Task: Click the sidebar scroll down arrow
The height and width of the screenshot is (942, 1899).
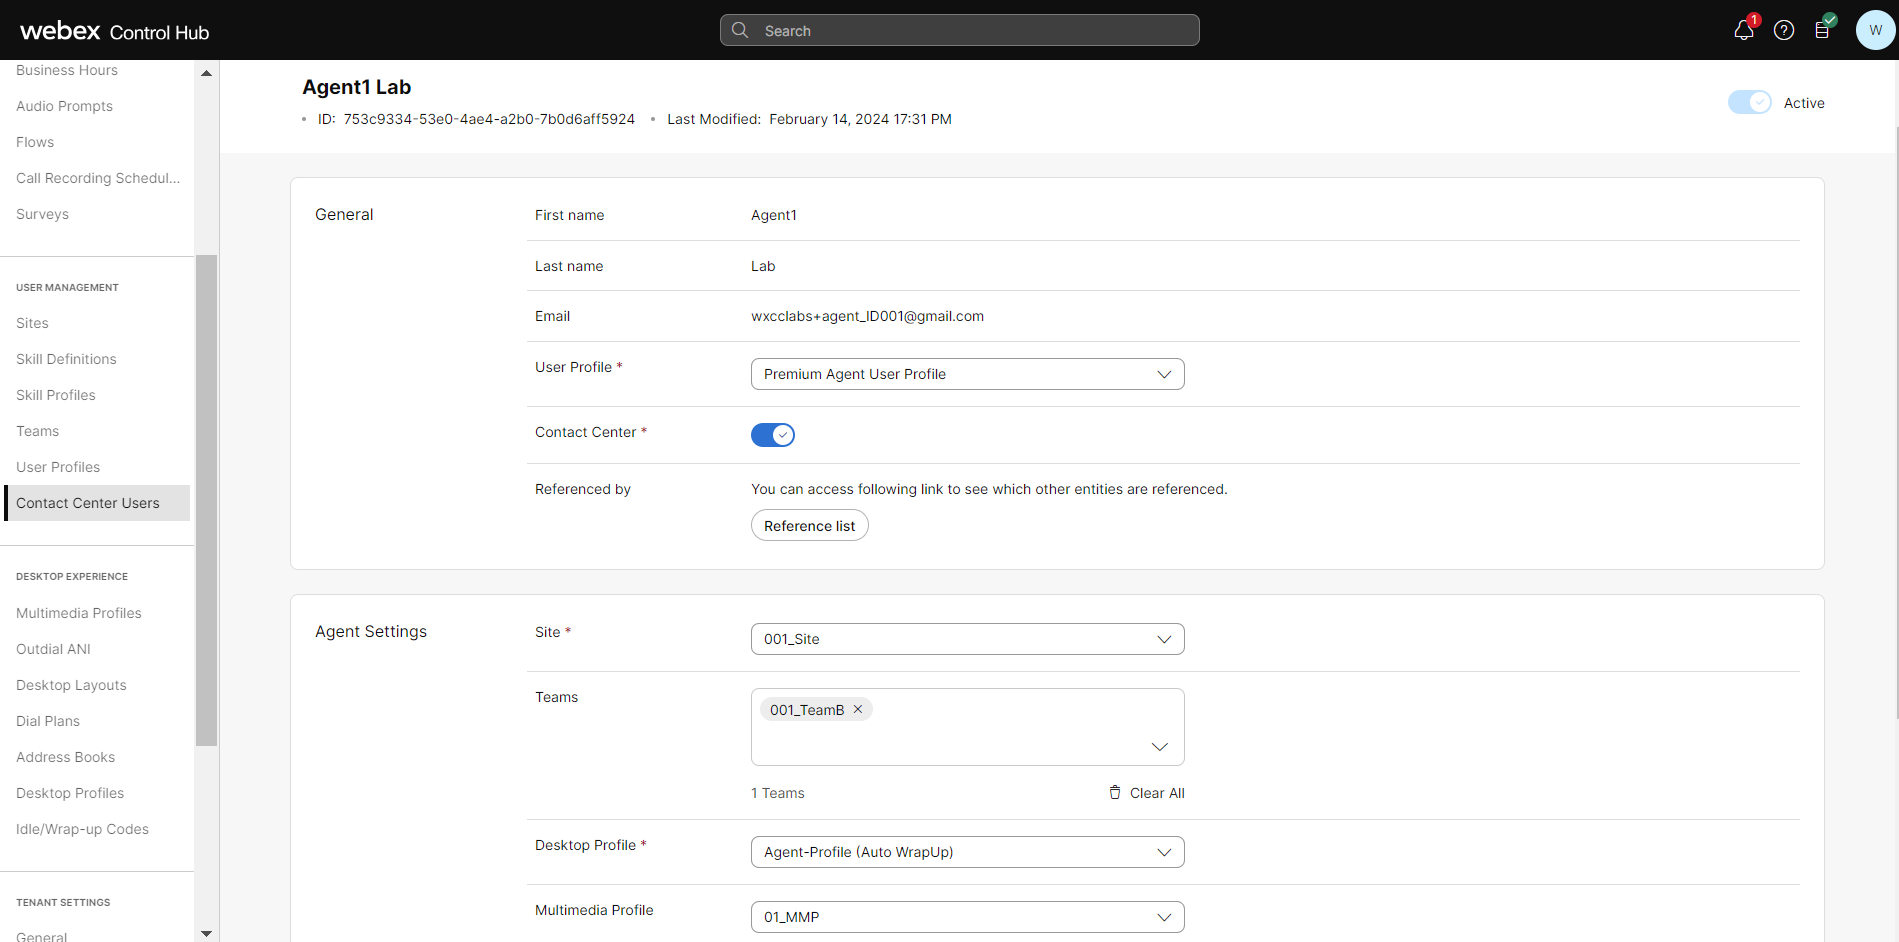Action: [206, 934]
